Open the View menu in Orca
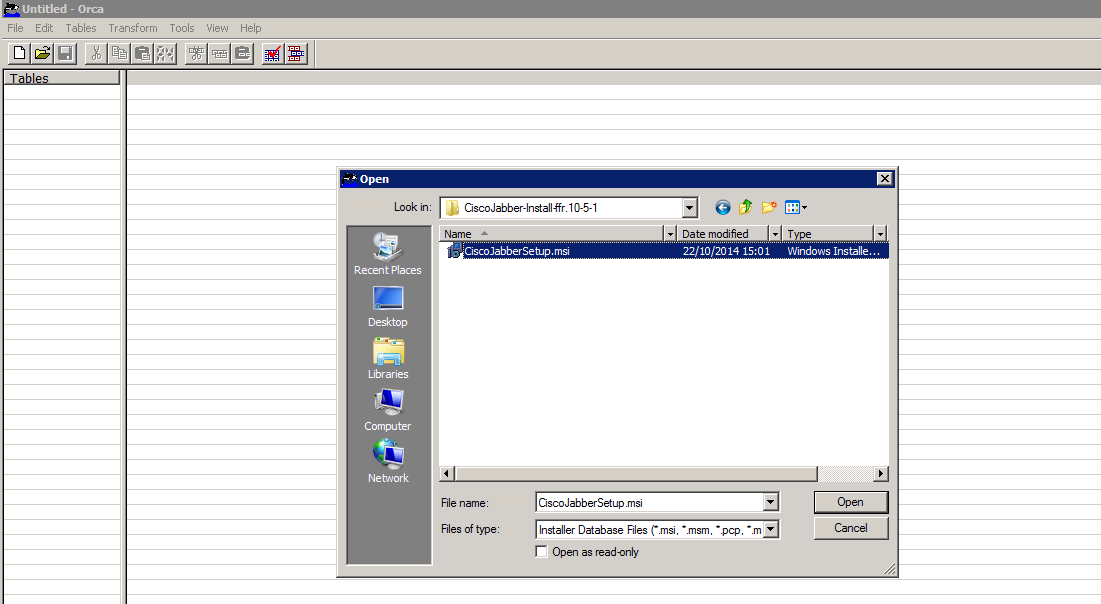Screen dimensions: 1101x604 click(217, 28)
